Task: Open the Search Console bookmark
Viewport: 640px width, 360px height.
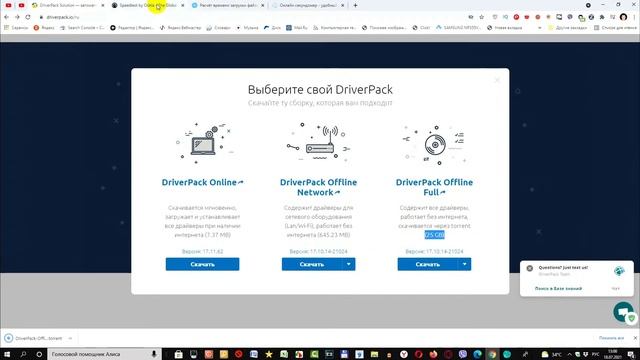Action: [x=82, y=28]
